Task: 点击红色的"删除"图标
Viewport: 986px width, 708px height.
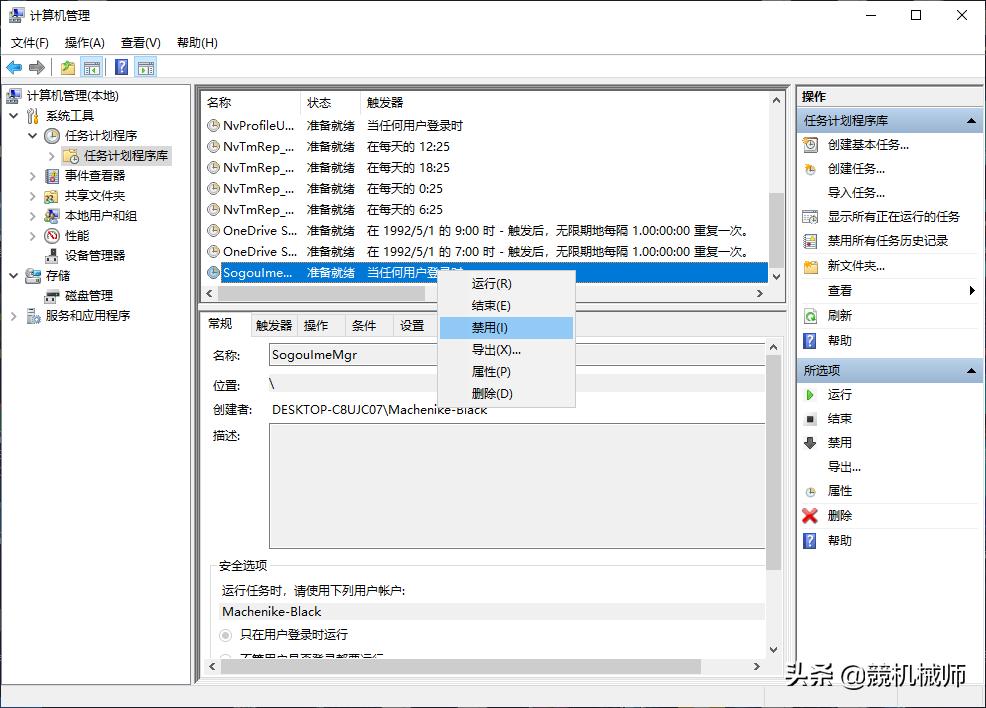Action: click(810, 515)
